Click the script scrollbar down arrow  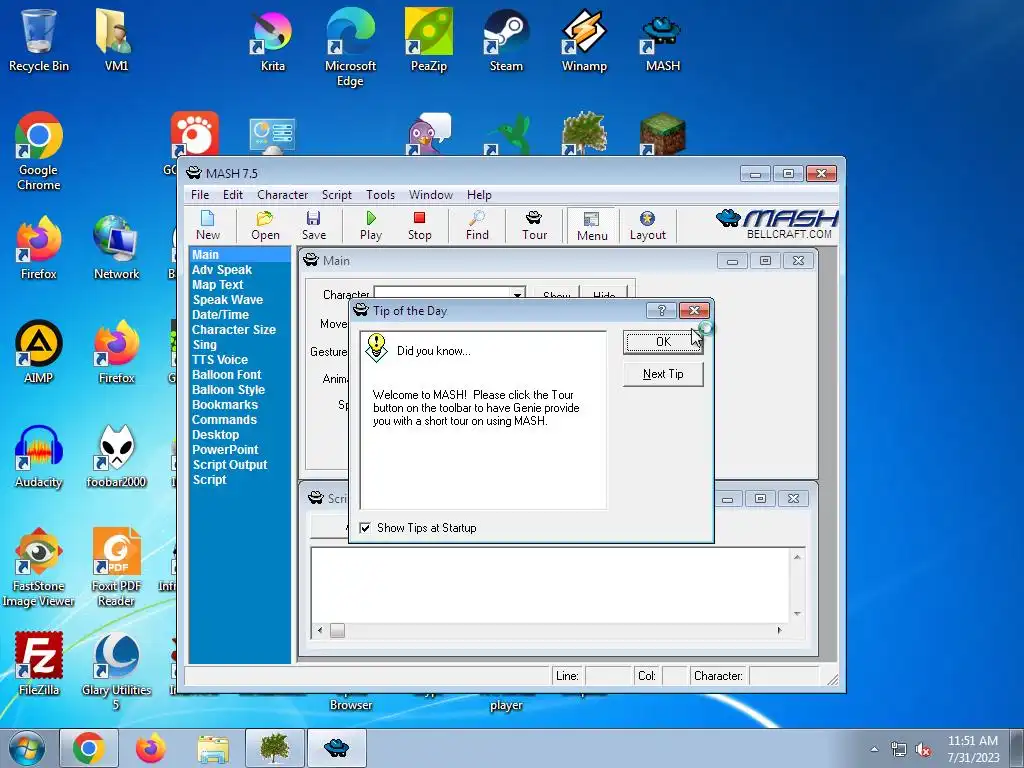pyautogui.click(x=797, y=614)
